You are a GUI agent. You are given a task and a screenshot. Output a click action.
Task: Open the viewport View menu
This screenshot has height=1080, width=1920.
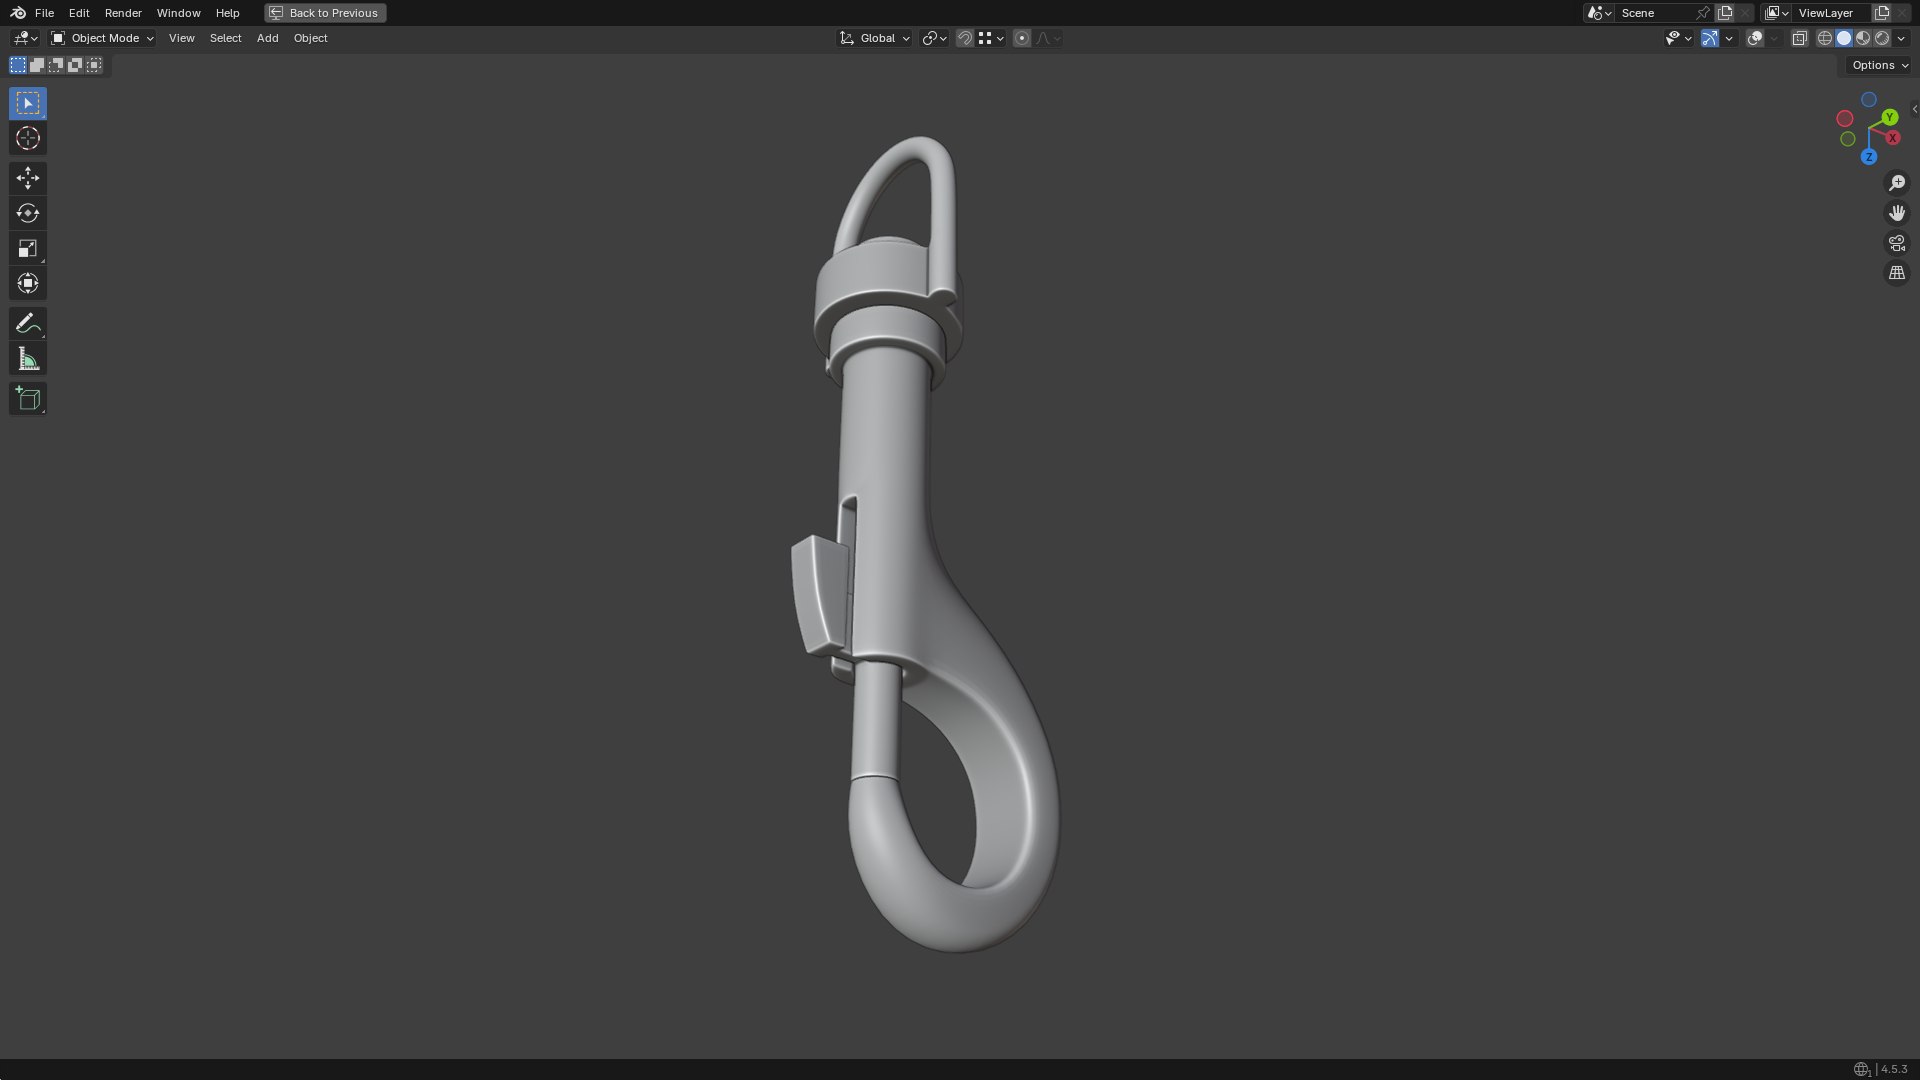[181, 38]
